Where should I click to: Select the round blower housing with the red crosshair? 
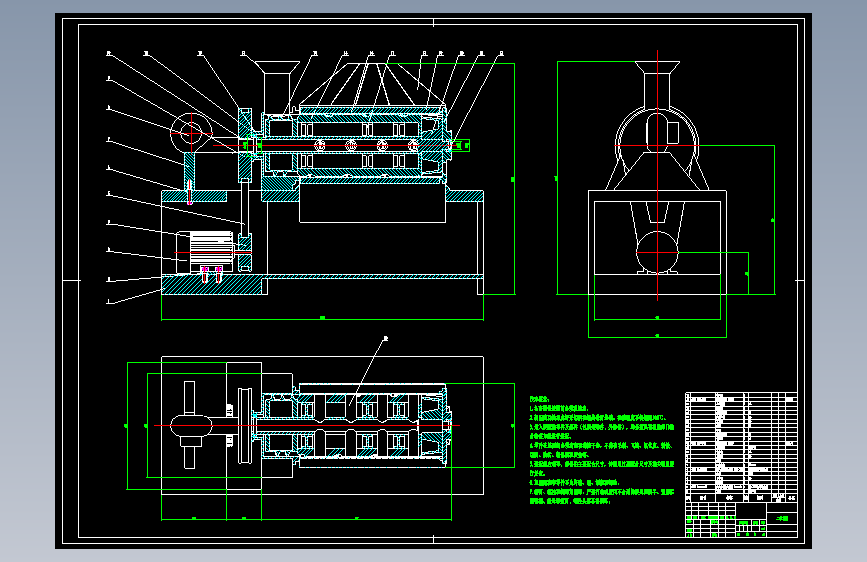coord(191,133)
